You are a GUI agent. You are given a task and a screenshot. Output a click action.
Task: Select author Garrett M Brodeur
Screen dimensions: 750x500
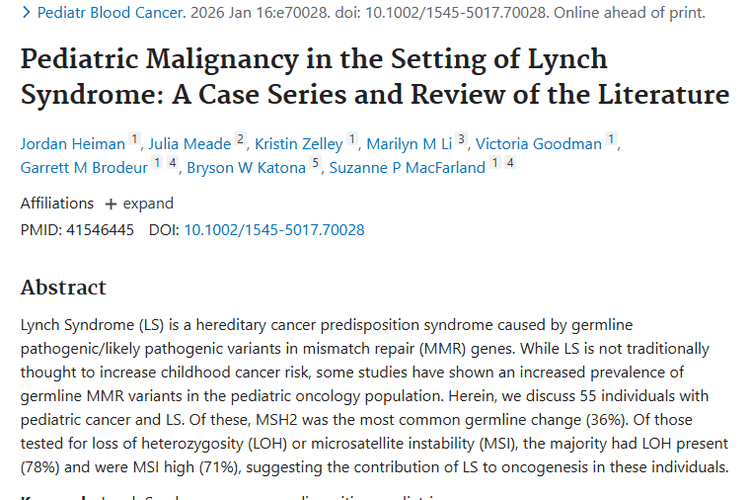pyautogui.click(x=83, y=168)
